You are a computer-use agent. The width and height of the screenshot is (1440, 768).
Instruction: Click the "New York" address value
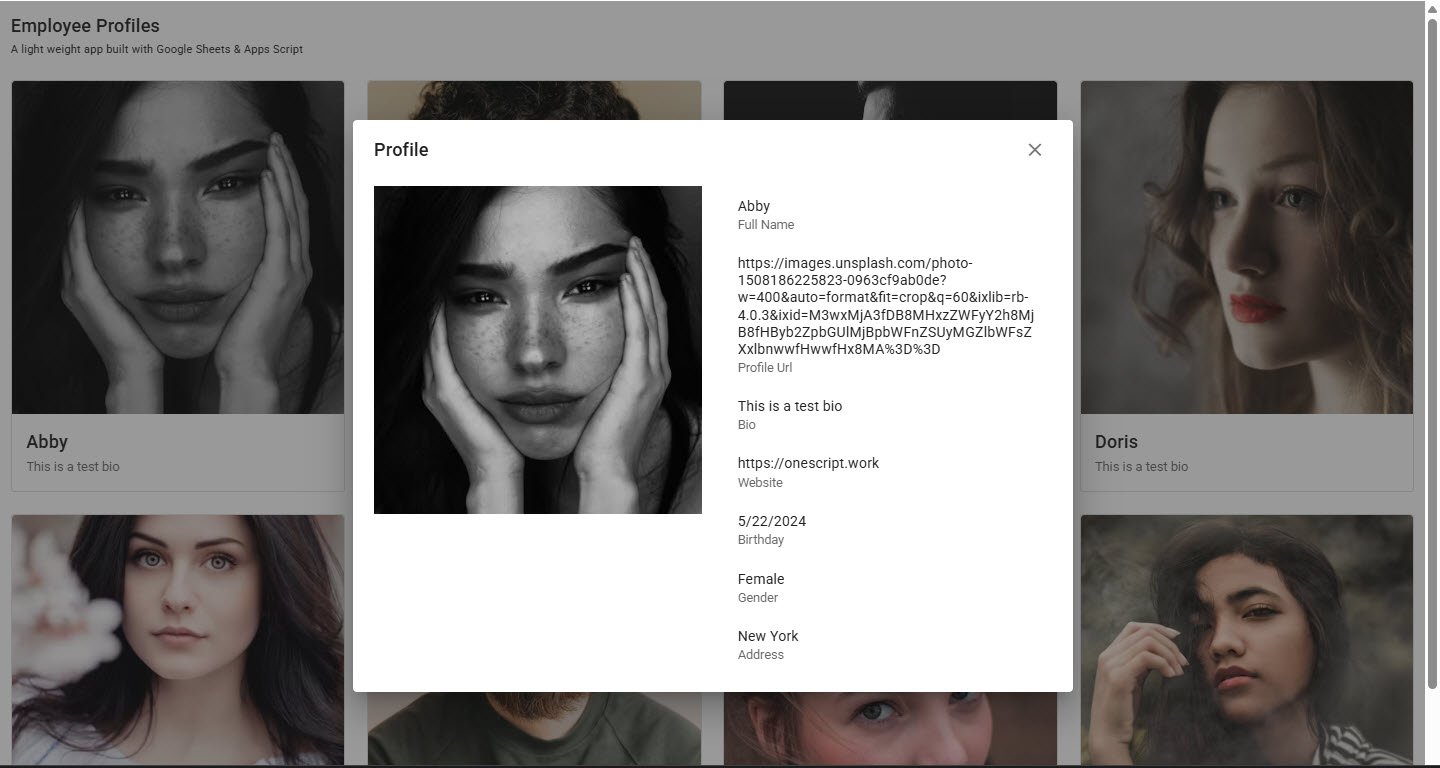pyautogui.click(x=768, y=636)
